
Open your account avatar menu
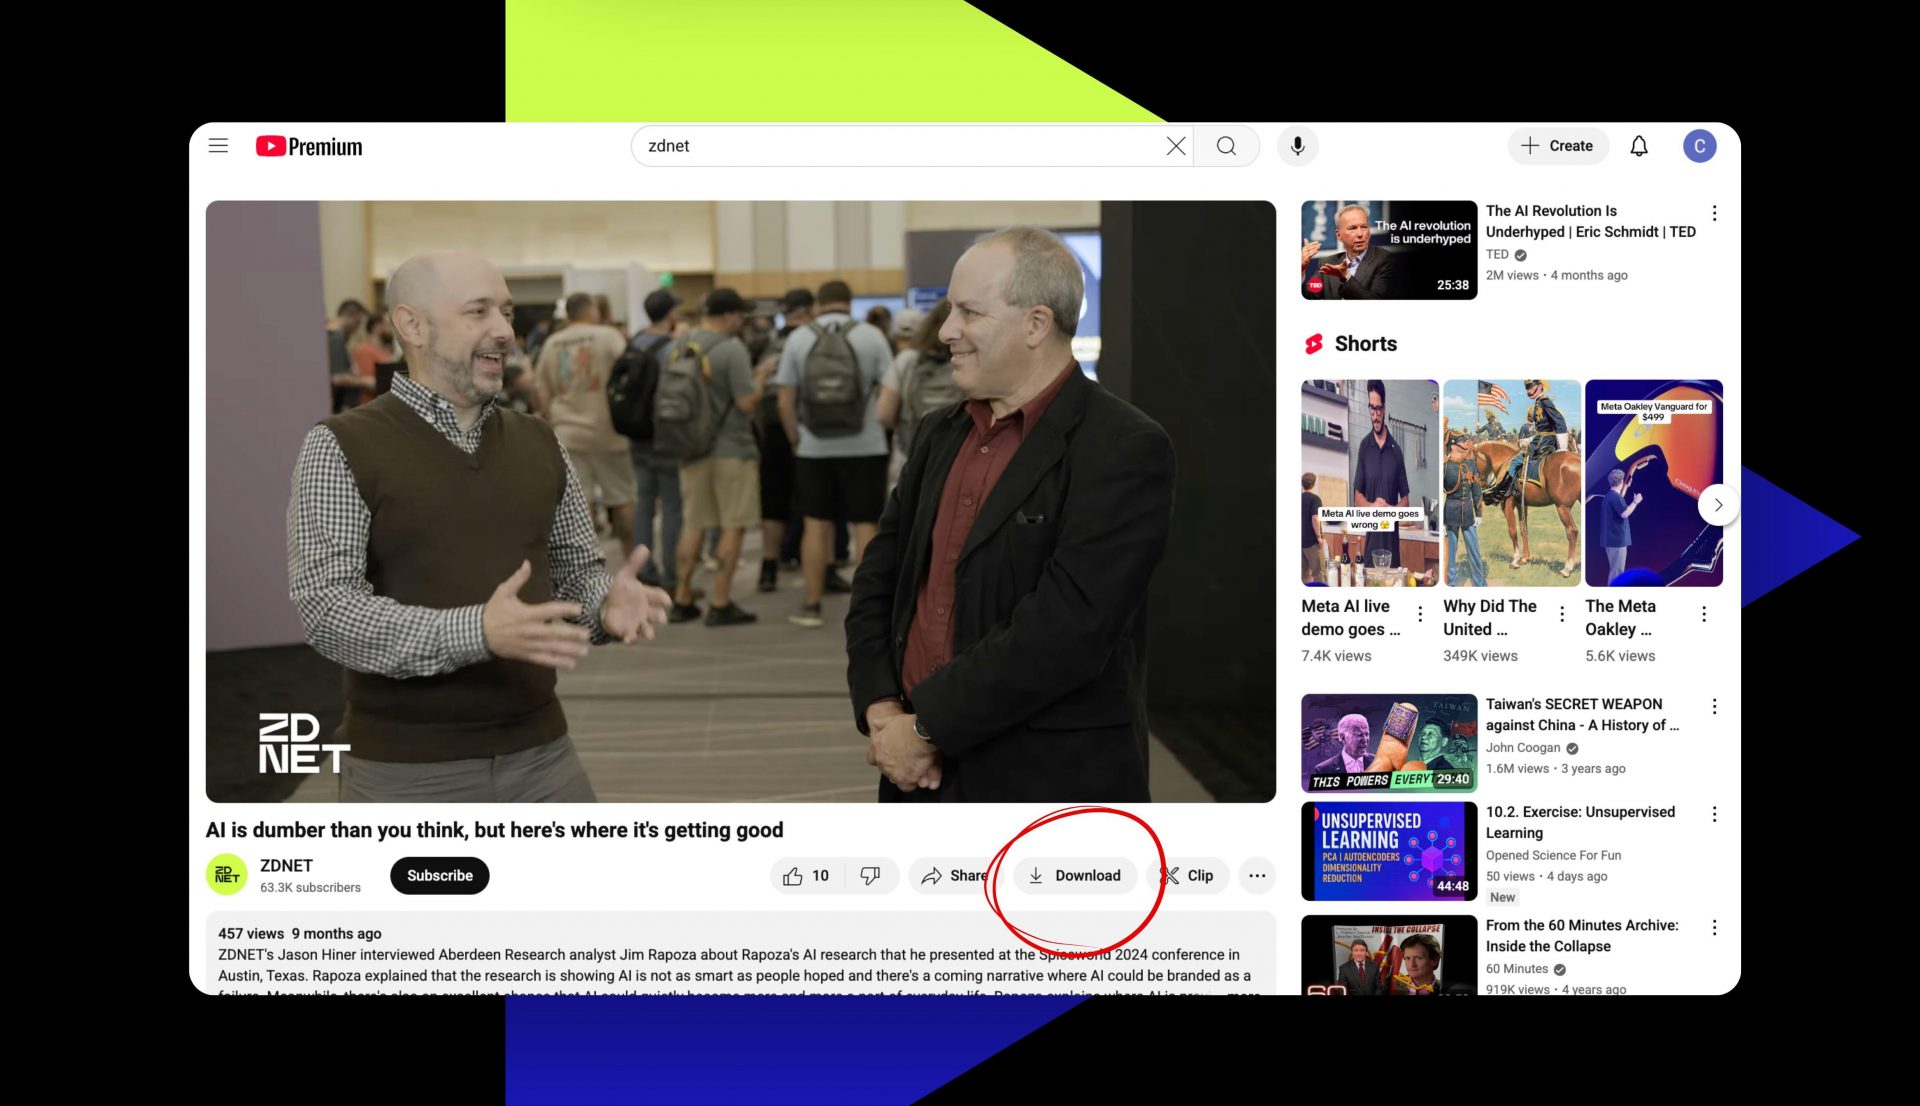coord(1699,146)
